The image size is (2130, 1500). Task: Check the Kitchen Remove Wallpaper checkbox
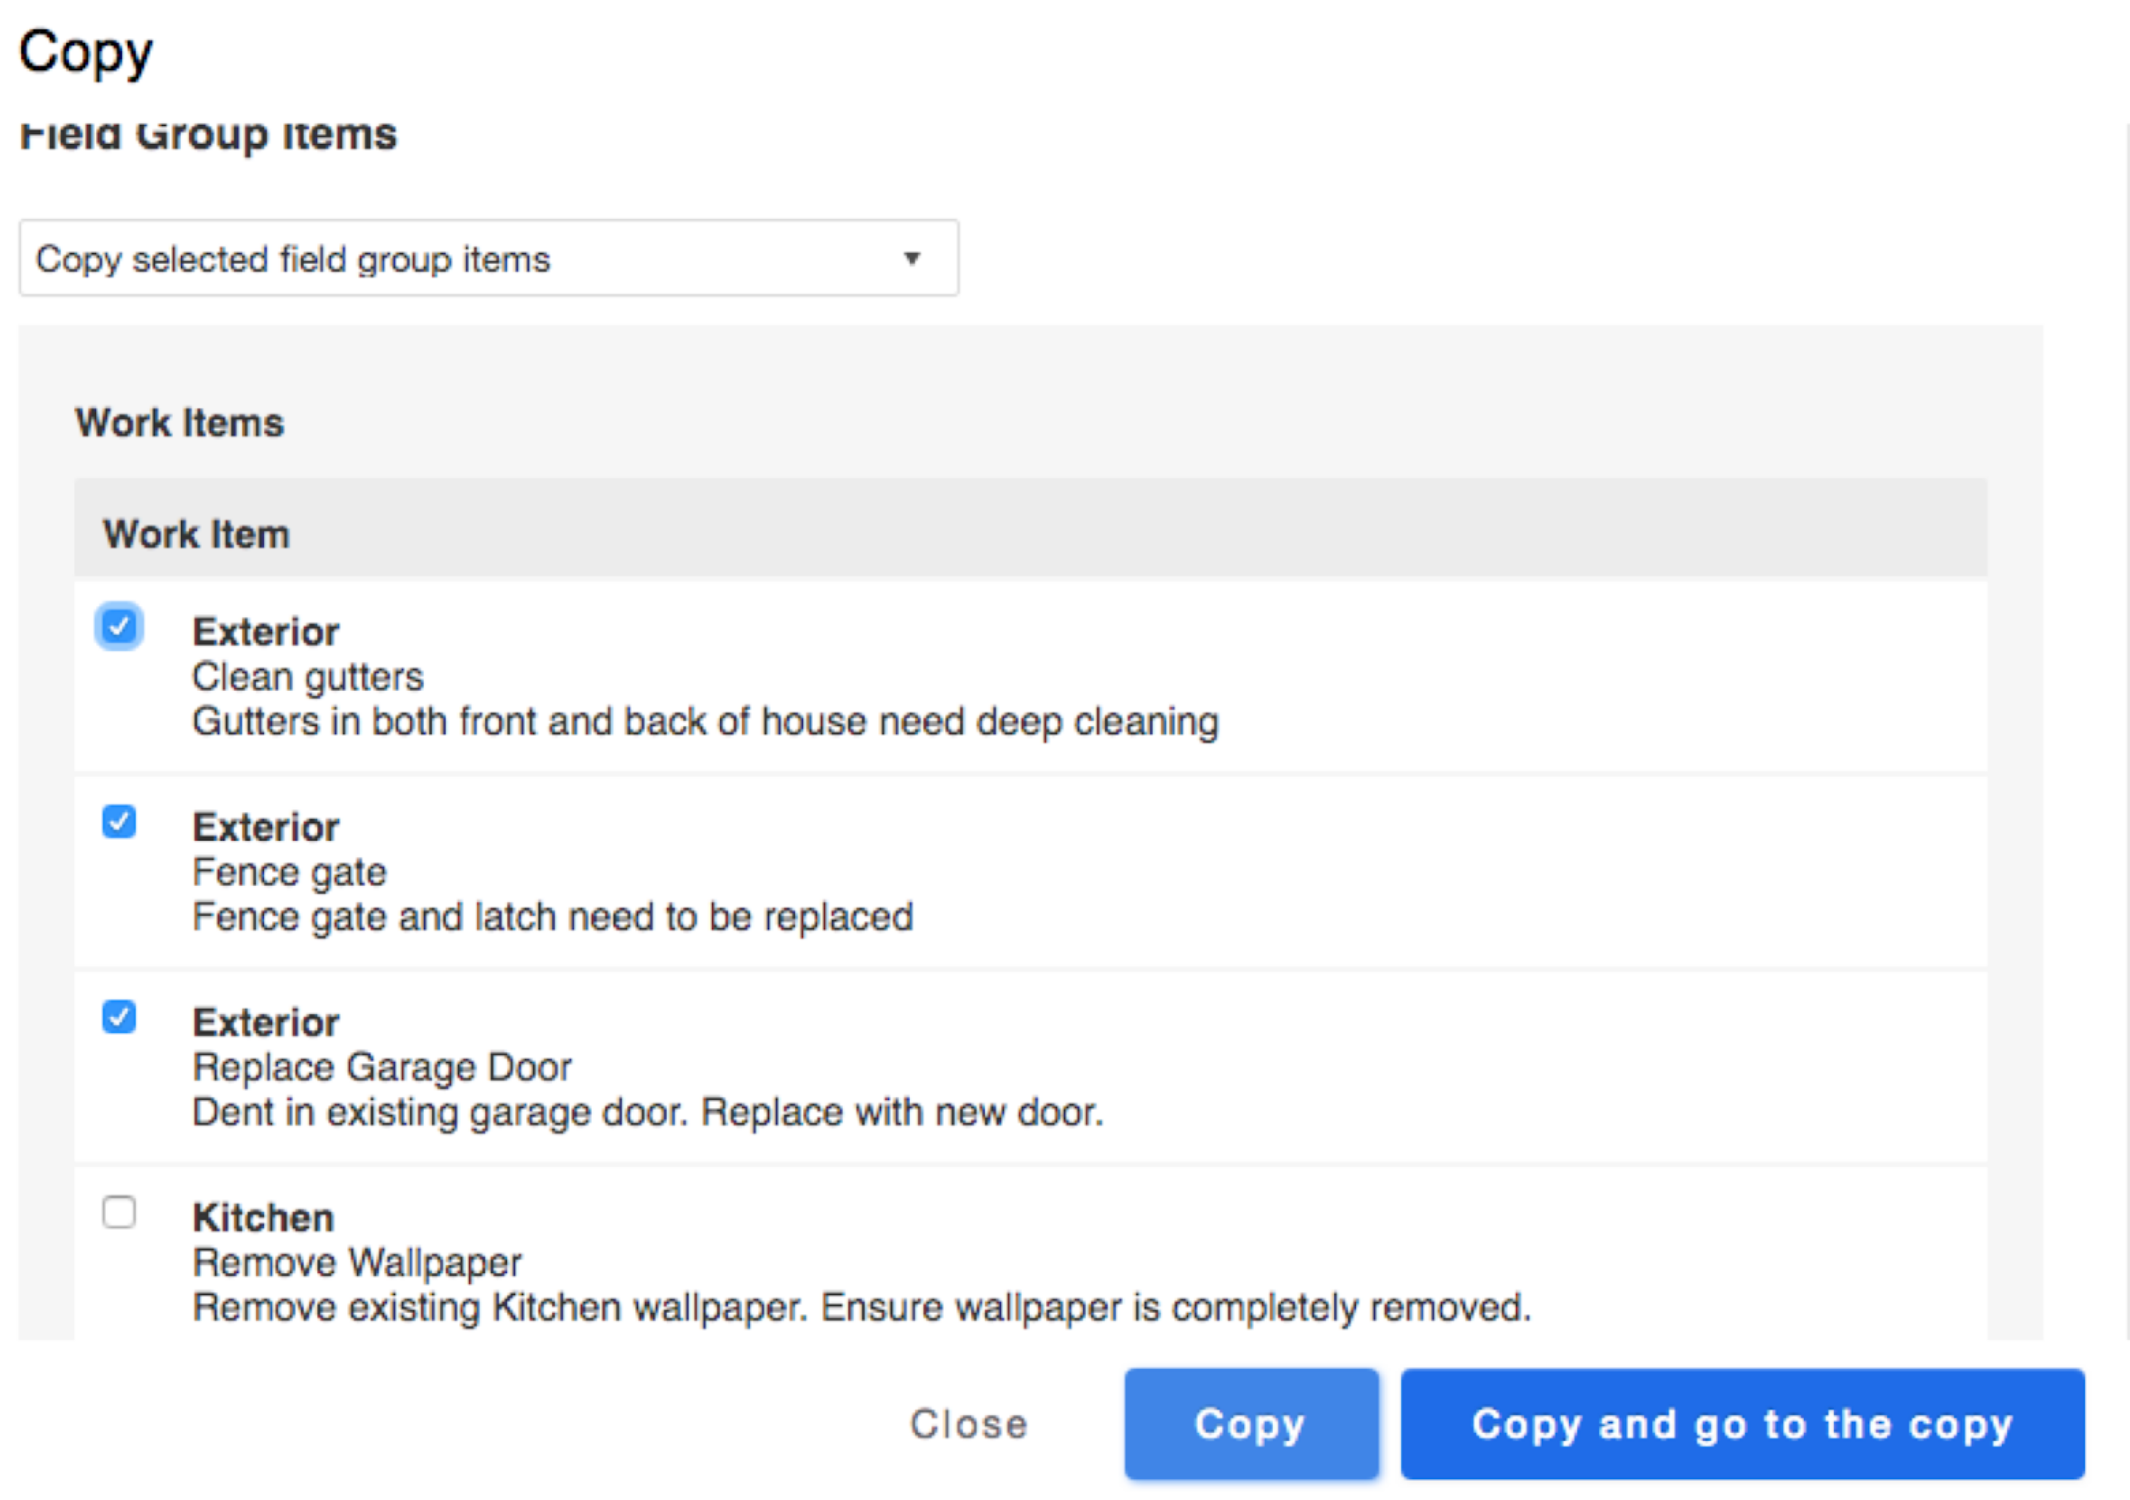[x=119, y=1212]
